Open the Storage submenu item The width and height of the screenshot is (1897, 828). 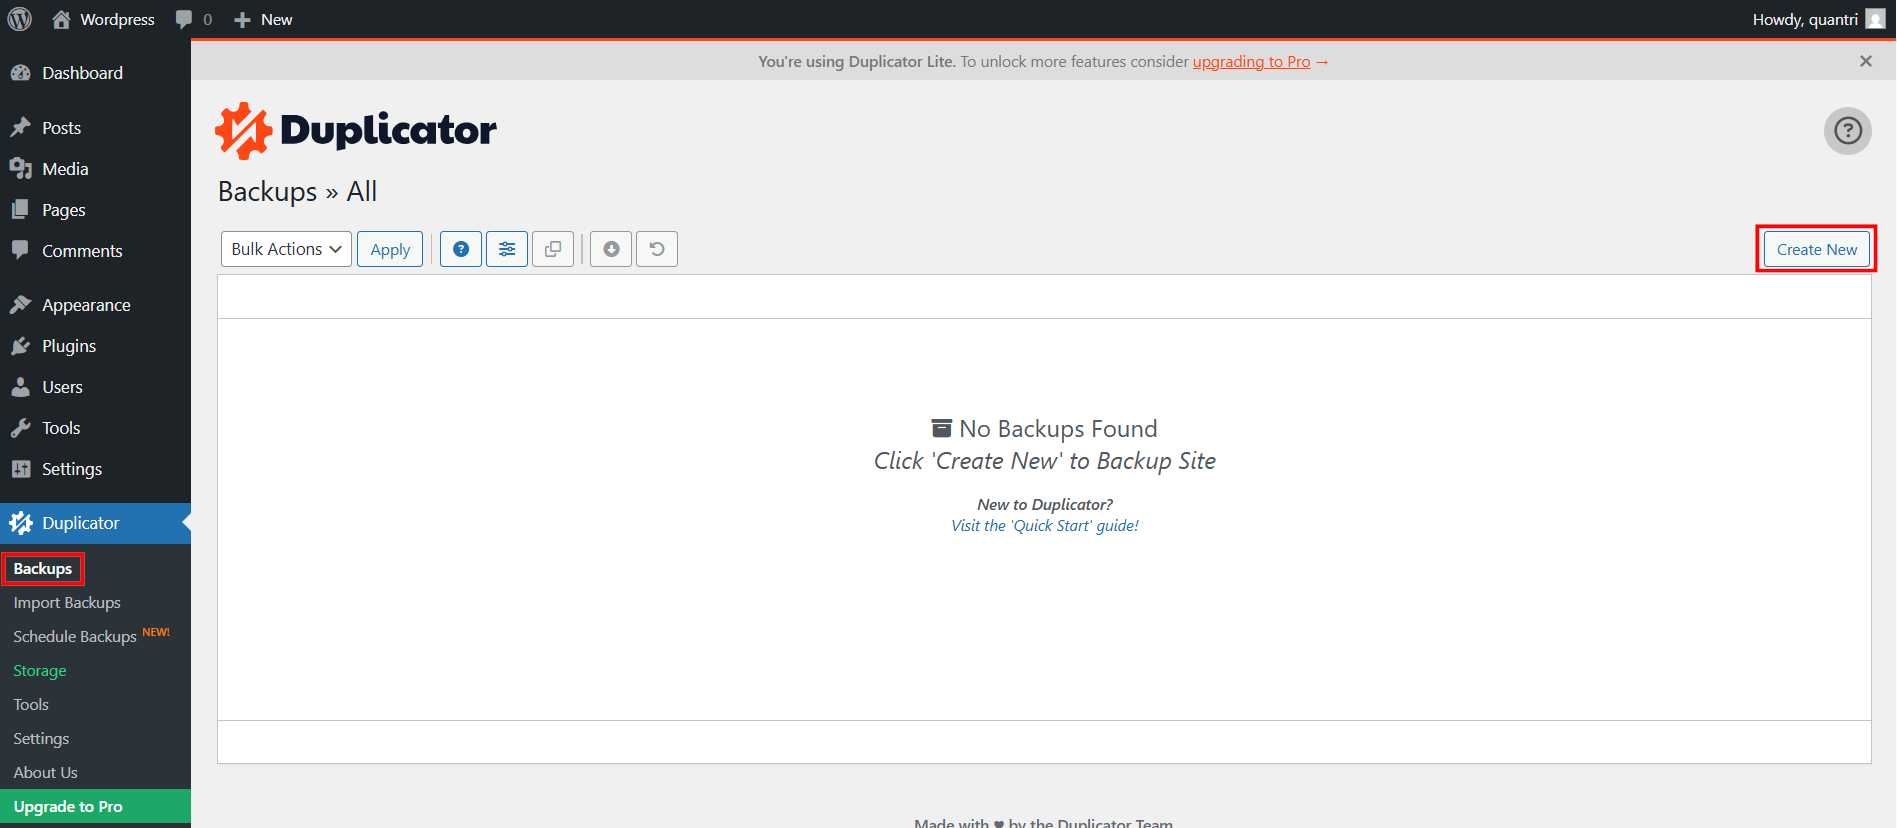40,671
